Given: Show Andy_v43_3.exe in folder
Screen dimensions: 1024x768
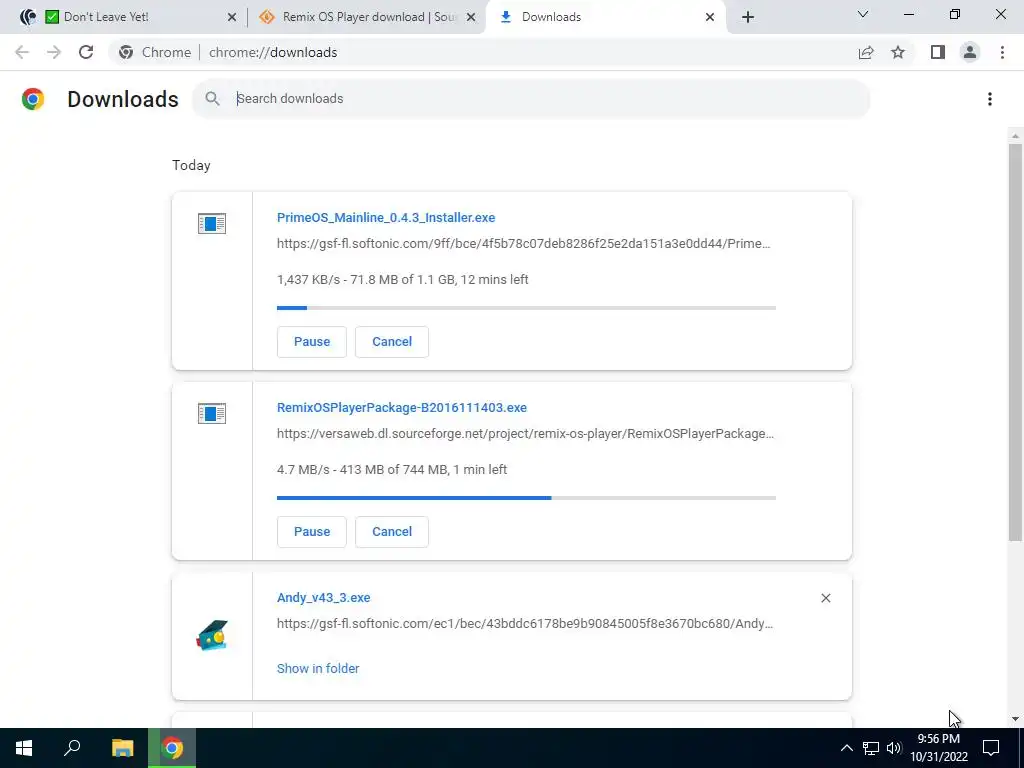Looking at the screenshot, I should tap(318, 668).
